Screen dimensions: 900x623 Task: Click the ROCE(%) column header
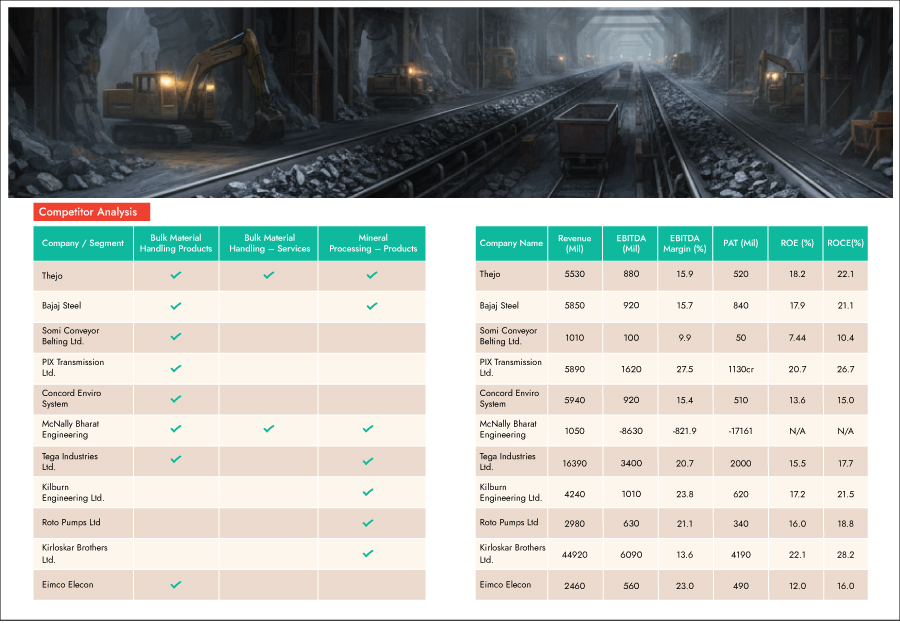tap(845, 244)
